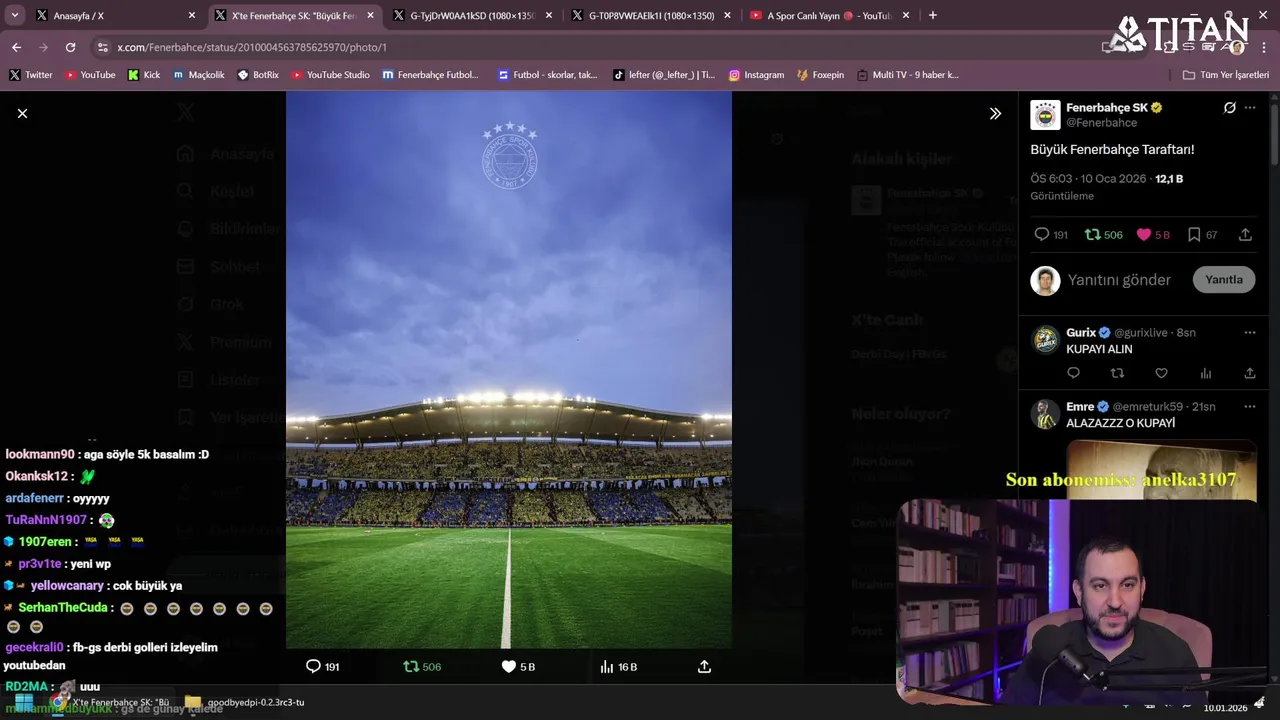
Task: Open the Twitter bookmark
Action: (31, 75)
